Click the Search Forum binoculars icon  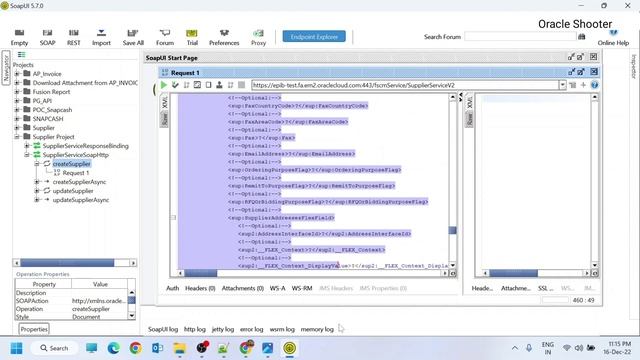[x=582, y=37]
